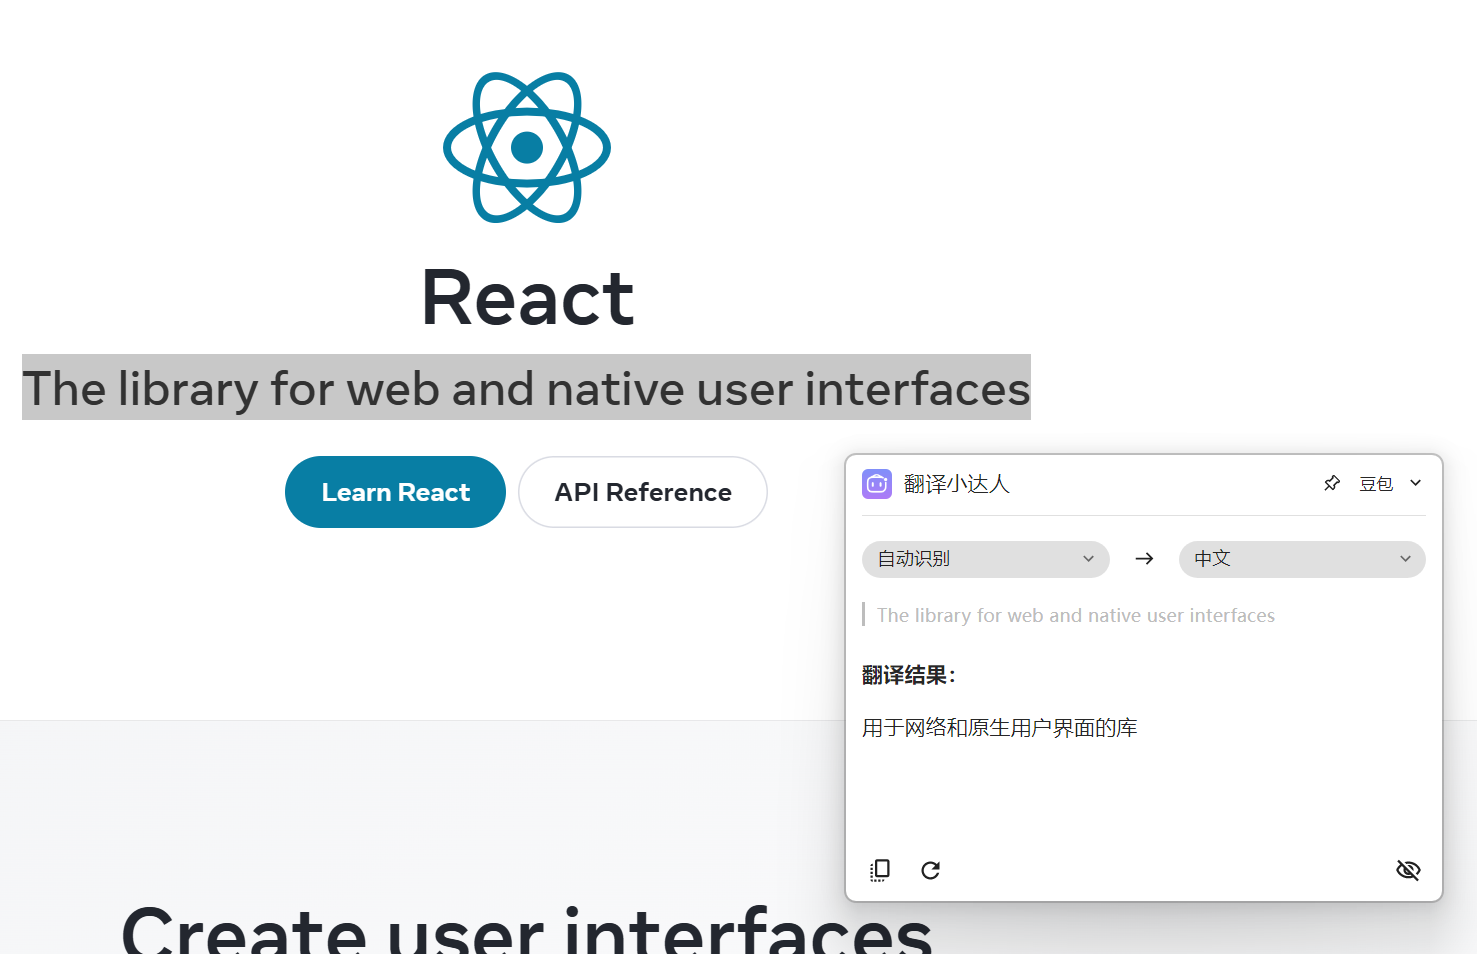The width and height of the screenshot is (1477, 954).
Task: Pin the translation popup window
Action: click(1332, 484)
